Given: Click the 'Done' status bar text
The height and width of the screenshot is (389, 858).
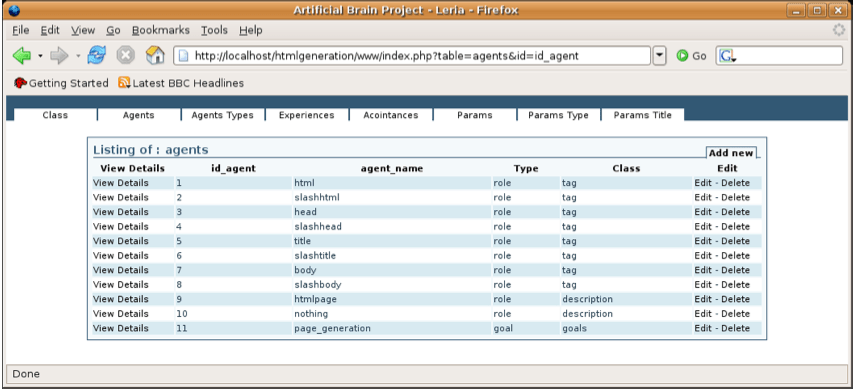Looking at the screenshot, I should (26, 374).
